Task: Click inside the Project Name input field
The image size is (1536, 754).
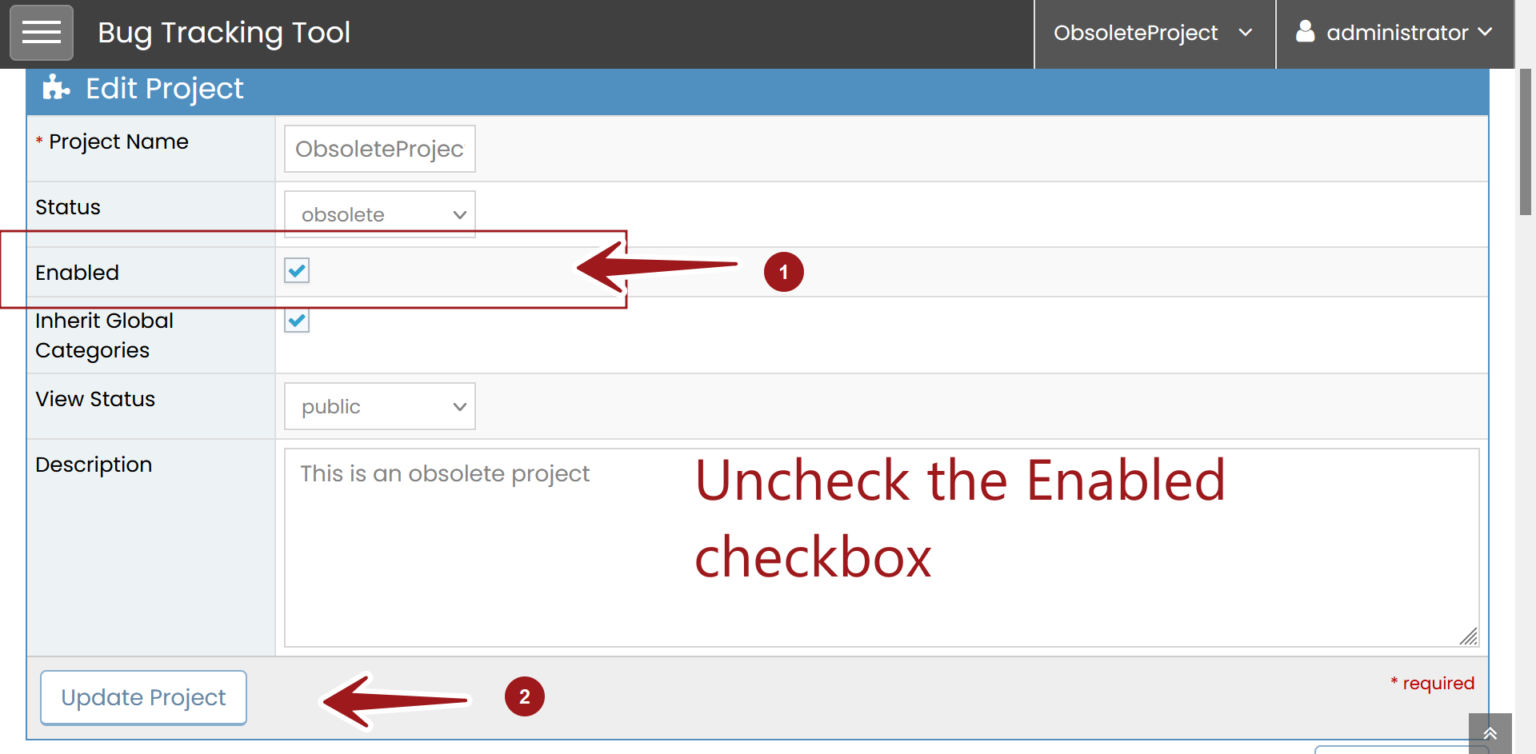Action: pyautogui.click(x=379, y=148)
